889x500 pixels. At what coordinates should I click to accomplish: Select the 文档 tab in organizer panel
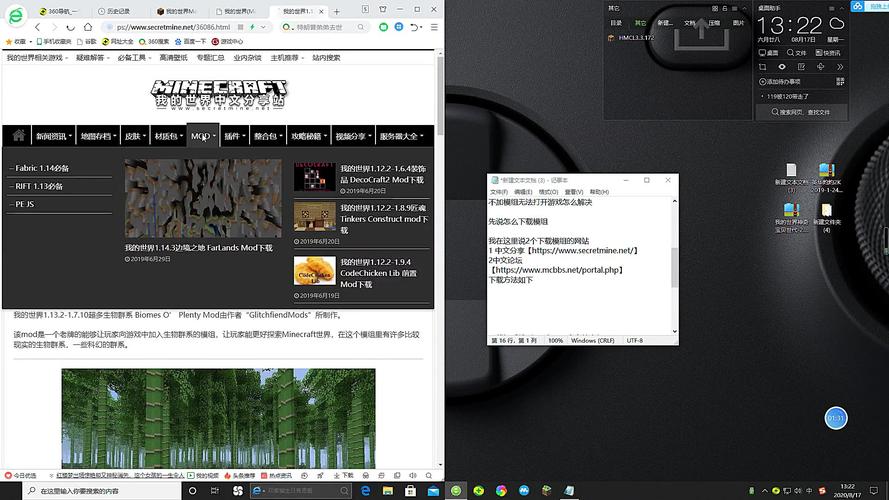click(x=689, y=23)
